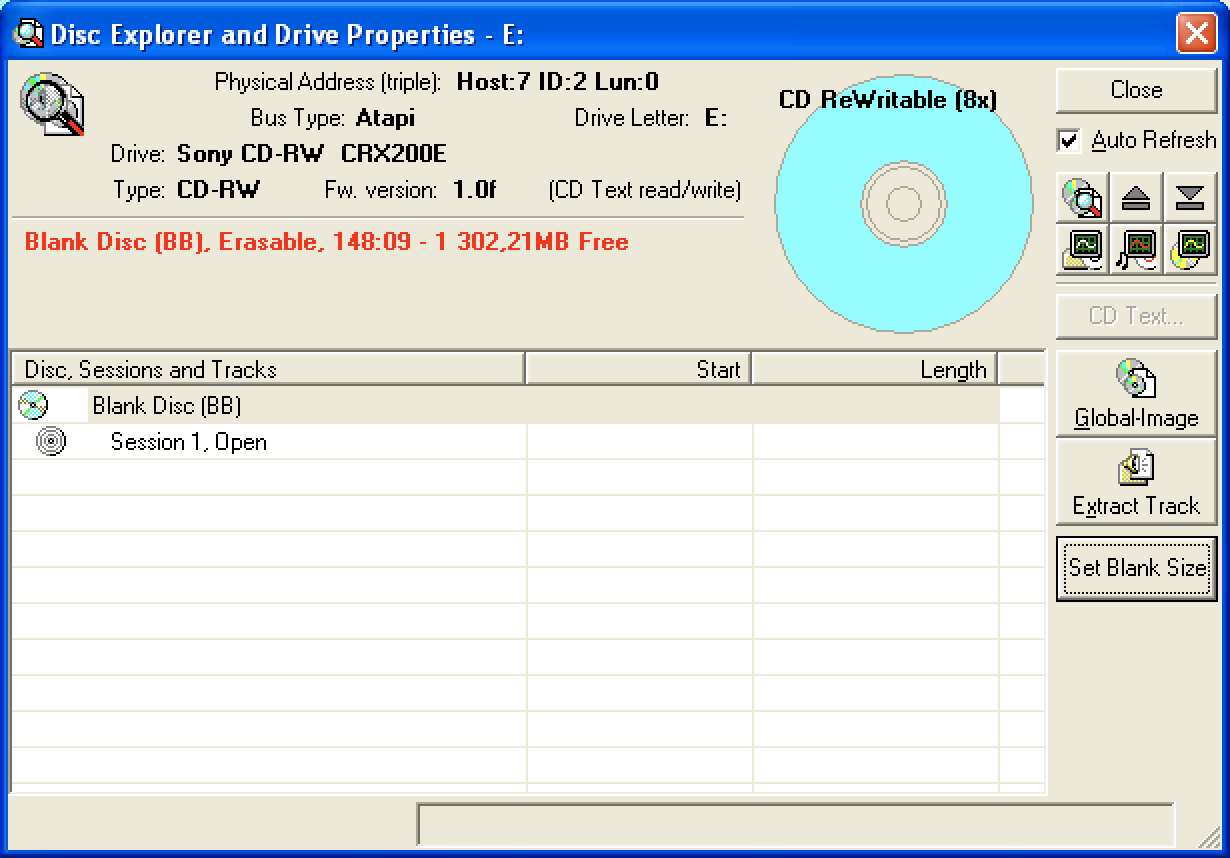This screenshot has height=858, width=1230.
Task: Load the disc tray with the down-arrow icon
Action: (1190, 198)
